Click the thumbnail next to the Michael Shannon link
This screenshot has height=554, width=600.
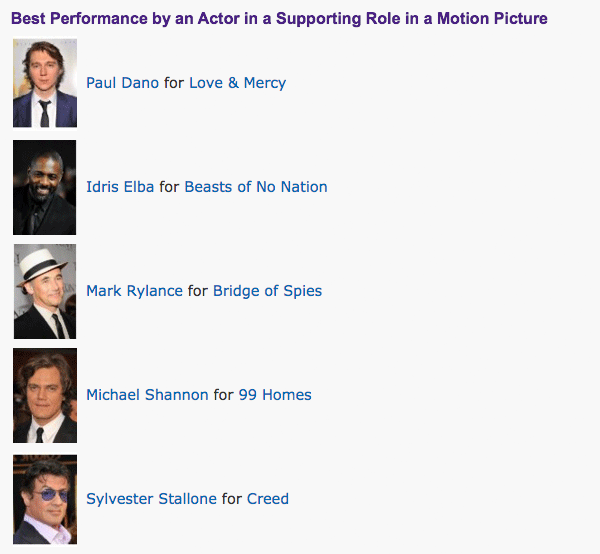[45, 395]
